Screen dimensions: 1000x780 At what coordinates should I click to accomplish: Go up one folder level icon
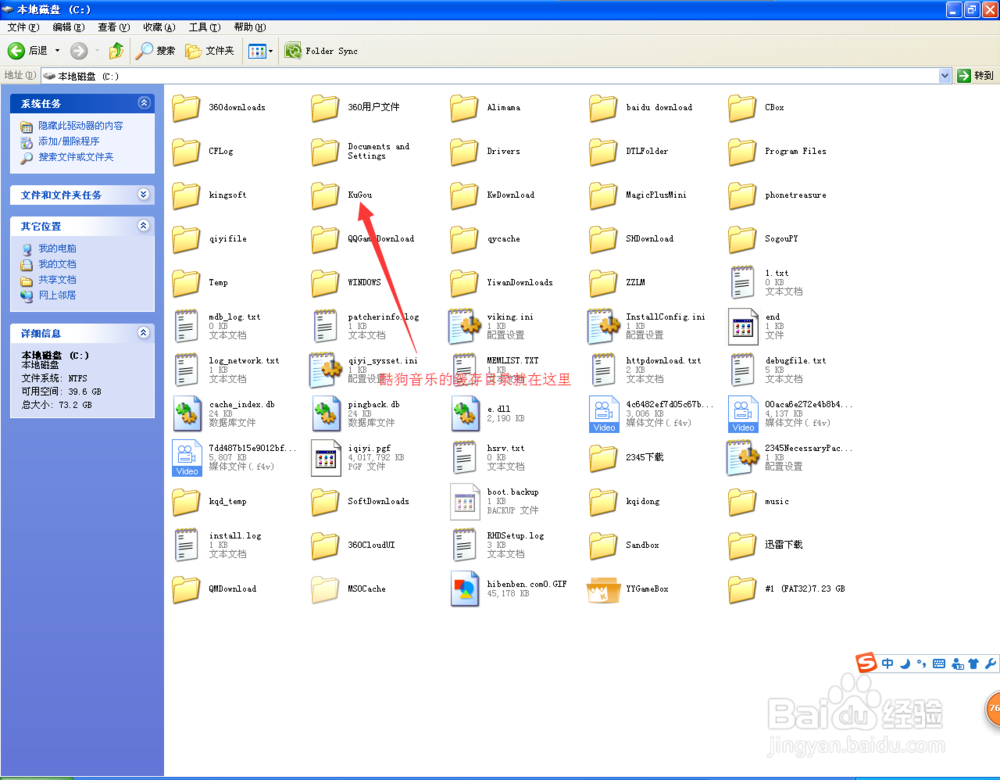click(116, 50)
